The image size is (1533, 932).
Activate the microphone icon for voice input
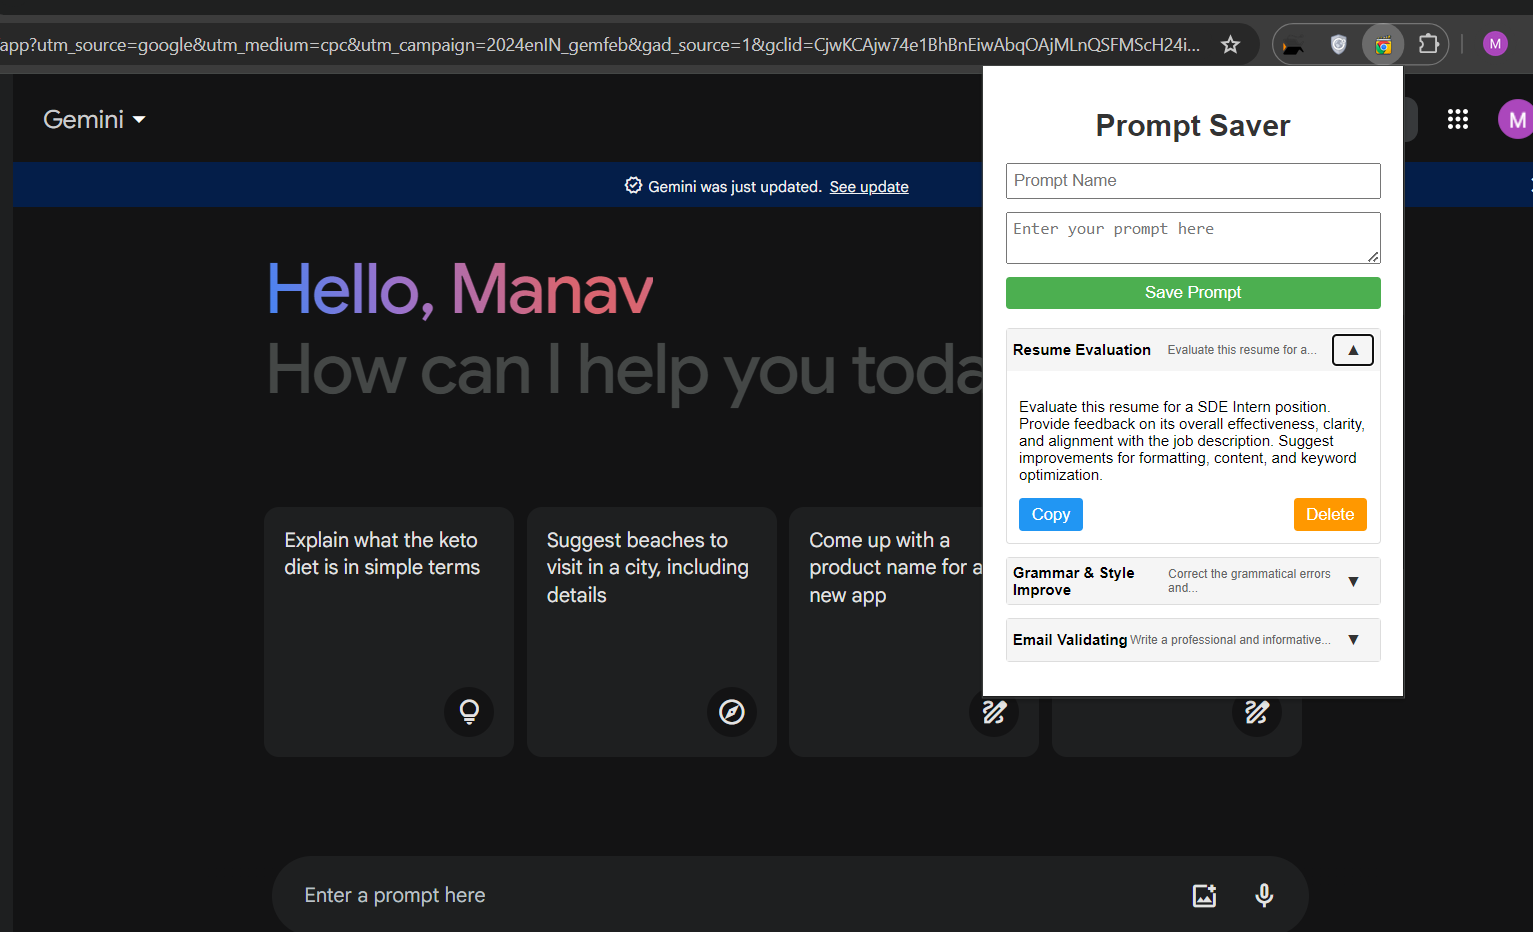1263,895
